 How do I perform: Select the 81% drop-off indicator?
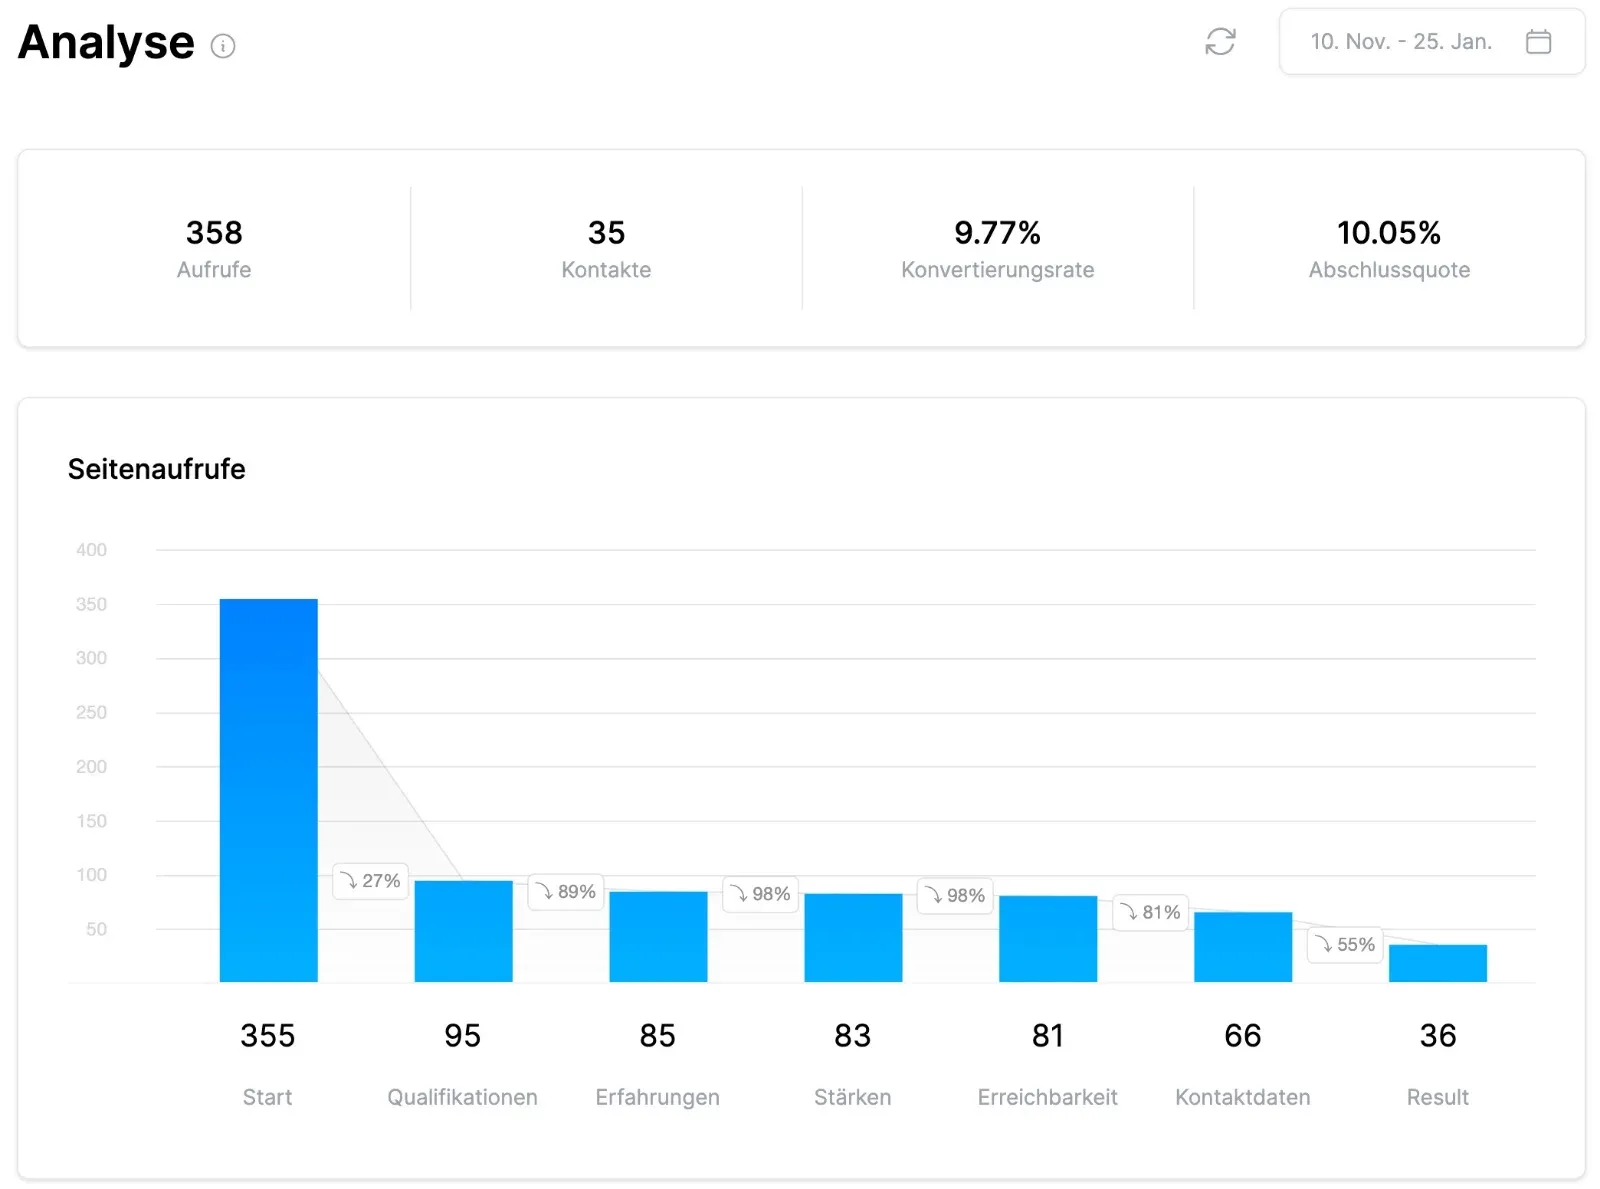[1150, 912]
